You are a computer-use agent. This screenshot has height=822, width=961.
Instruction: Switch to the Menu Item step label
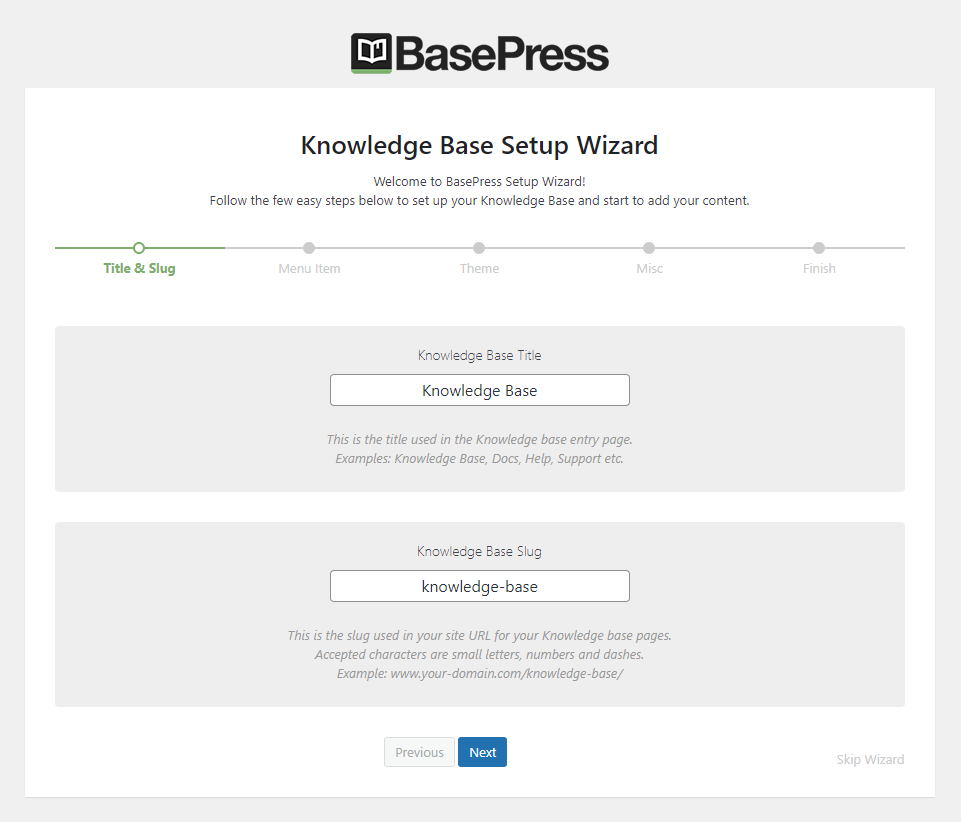point(309,268)
